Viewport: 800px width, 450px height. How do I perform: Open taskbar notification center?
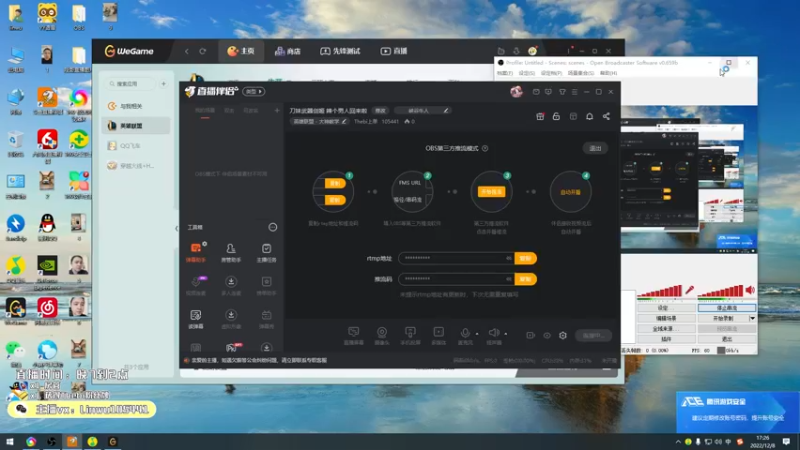coord(786,441)
